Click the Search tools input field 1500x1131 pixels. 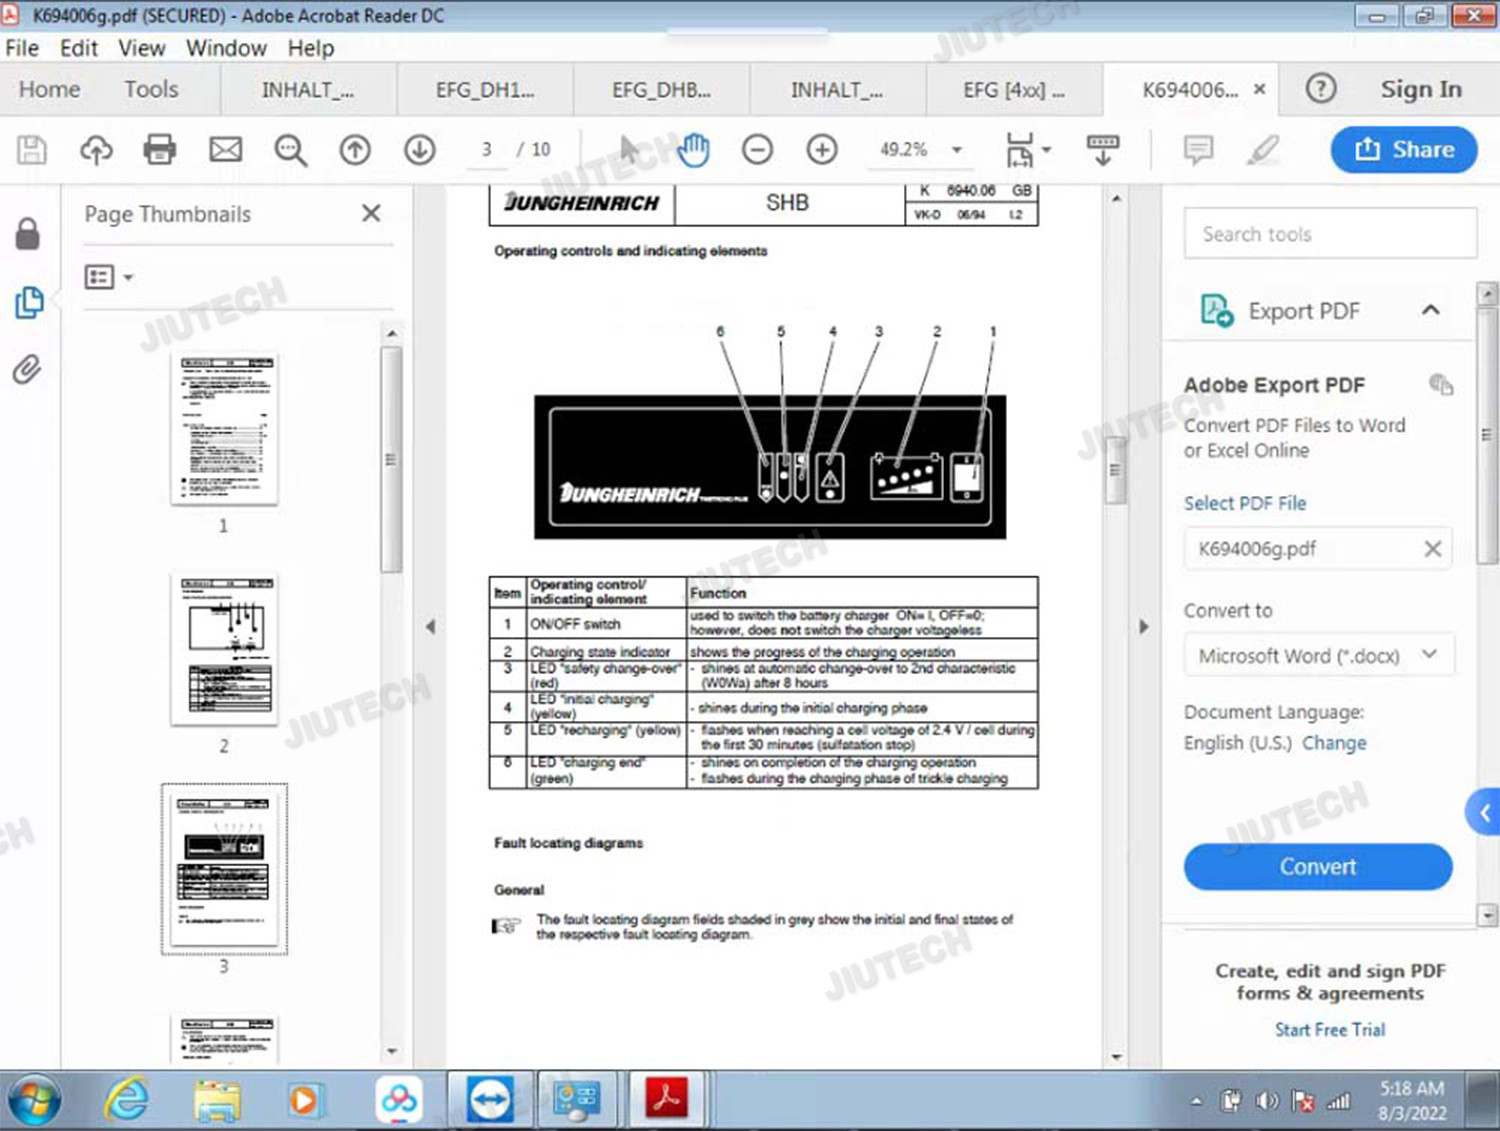pyautogui.click(x=1330, y=234)
